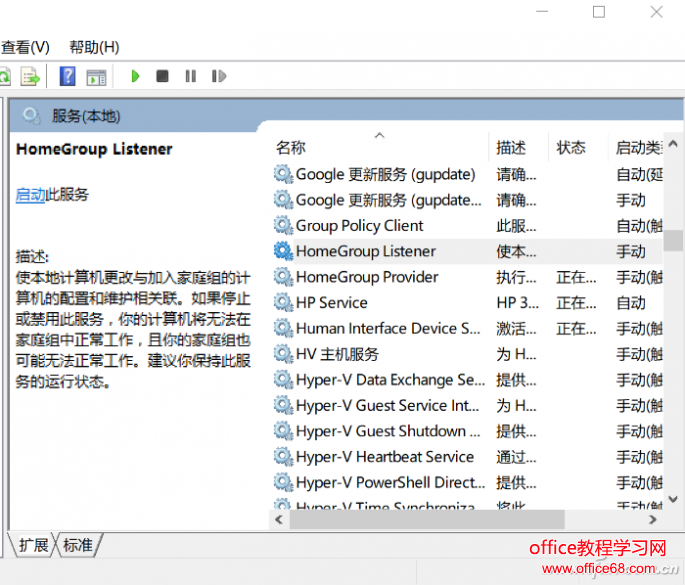Click gear icon beside Google 更新服务 (gupdate)
Viewport: 685px width, 585px height.
click(x=283, y=174)
